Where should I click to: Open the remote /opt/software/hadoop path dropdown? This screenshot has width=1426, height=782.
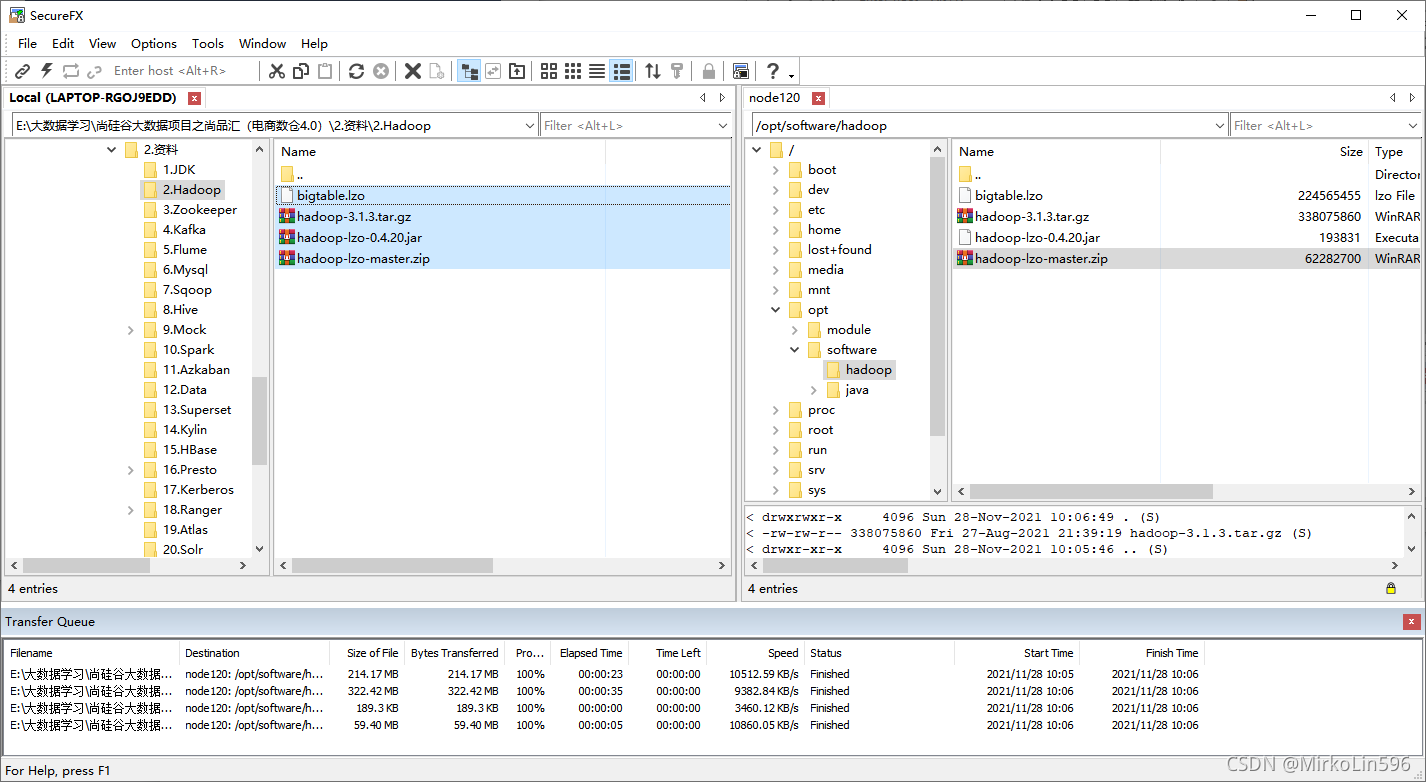1220,126
